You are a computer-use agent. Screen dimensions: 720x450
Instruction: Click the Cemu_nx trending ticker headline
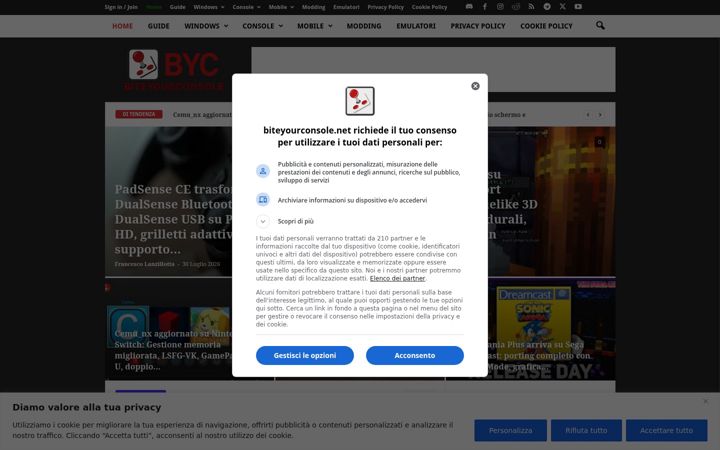tap(202, 115)
